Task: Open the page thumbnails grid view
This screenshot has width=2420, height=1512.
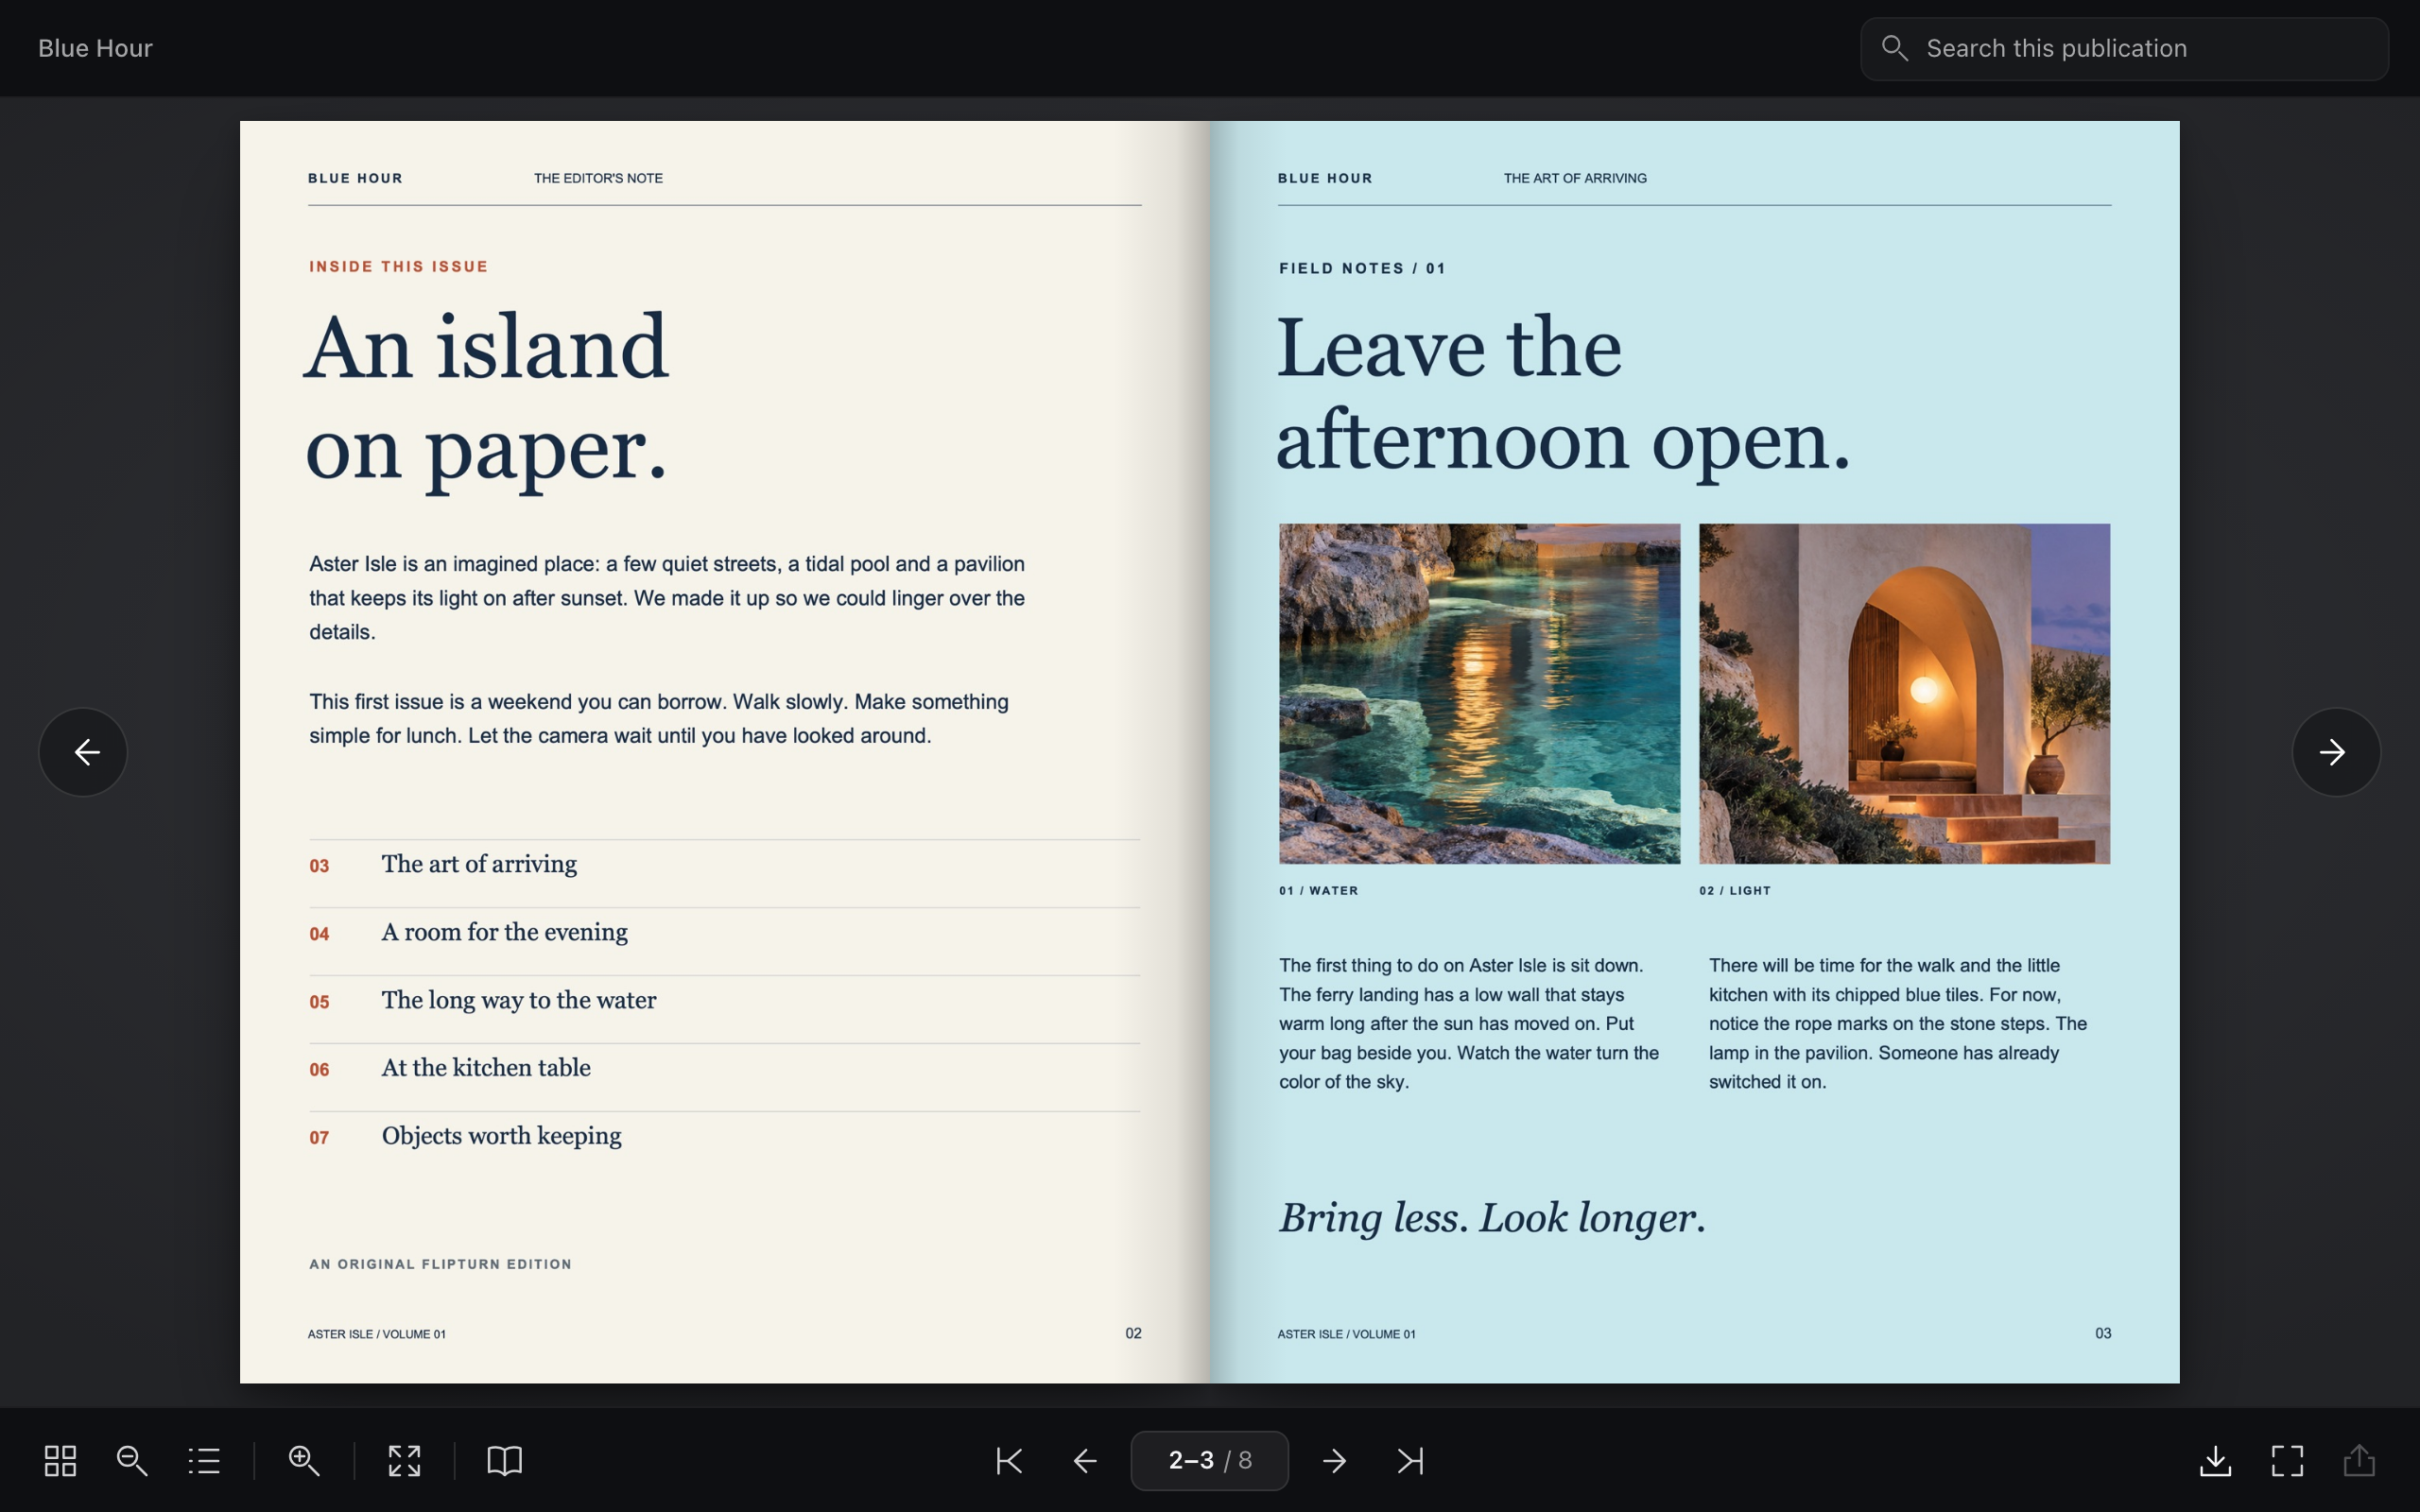Action: coord(60,1460)
